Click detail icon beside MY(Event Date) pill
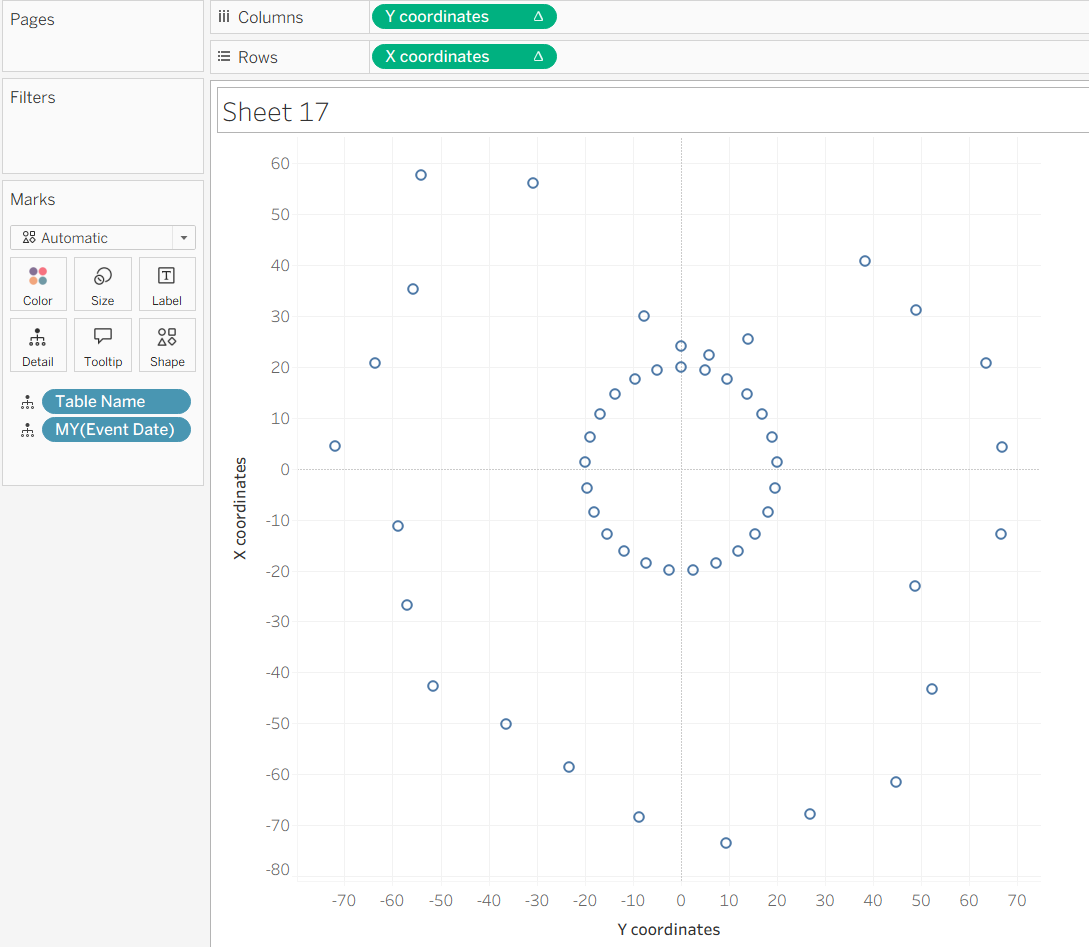Screen dimensions: 1089x947 [x=27, y=430]
